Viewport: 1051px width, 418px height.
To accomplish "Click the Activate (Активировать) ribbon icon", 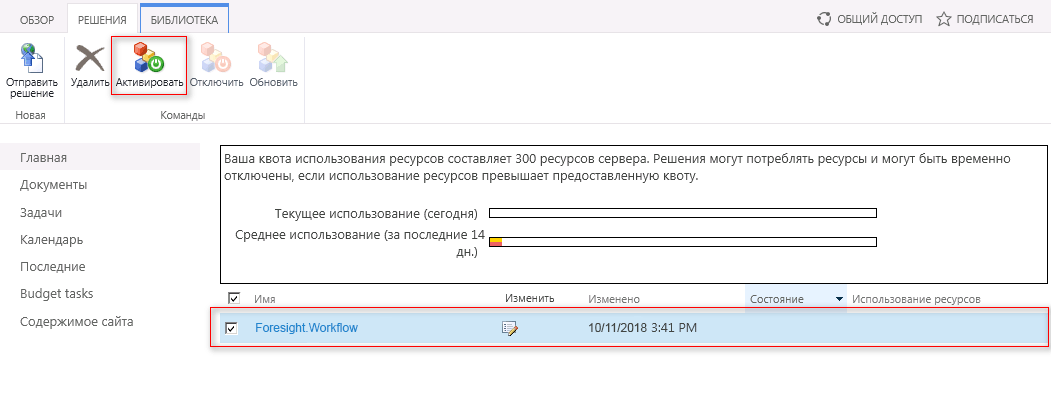I will point(149,58).
